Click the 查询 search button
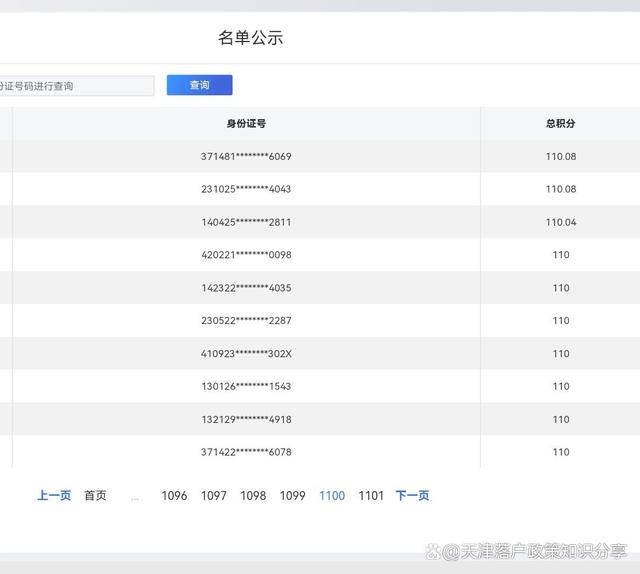 pyautogui.click(x=200, y=85)
